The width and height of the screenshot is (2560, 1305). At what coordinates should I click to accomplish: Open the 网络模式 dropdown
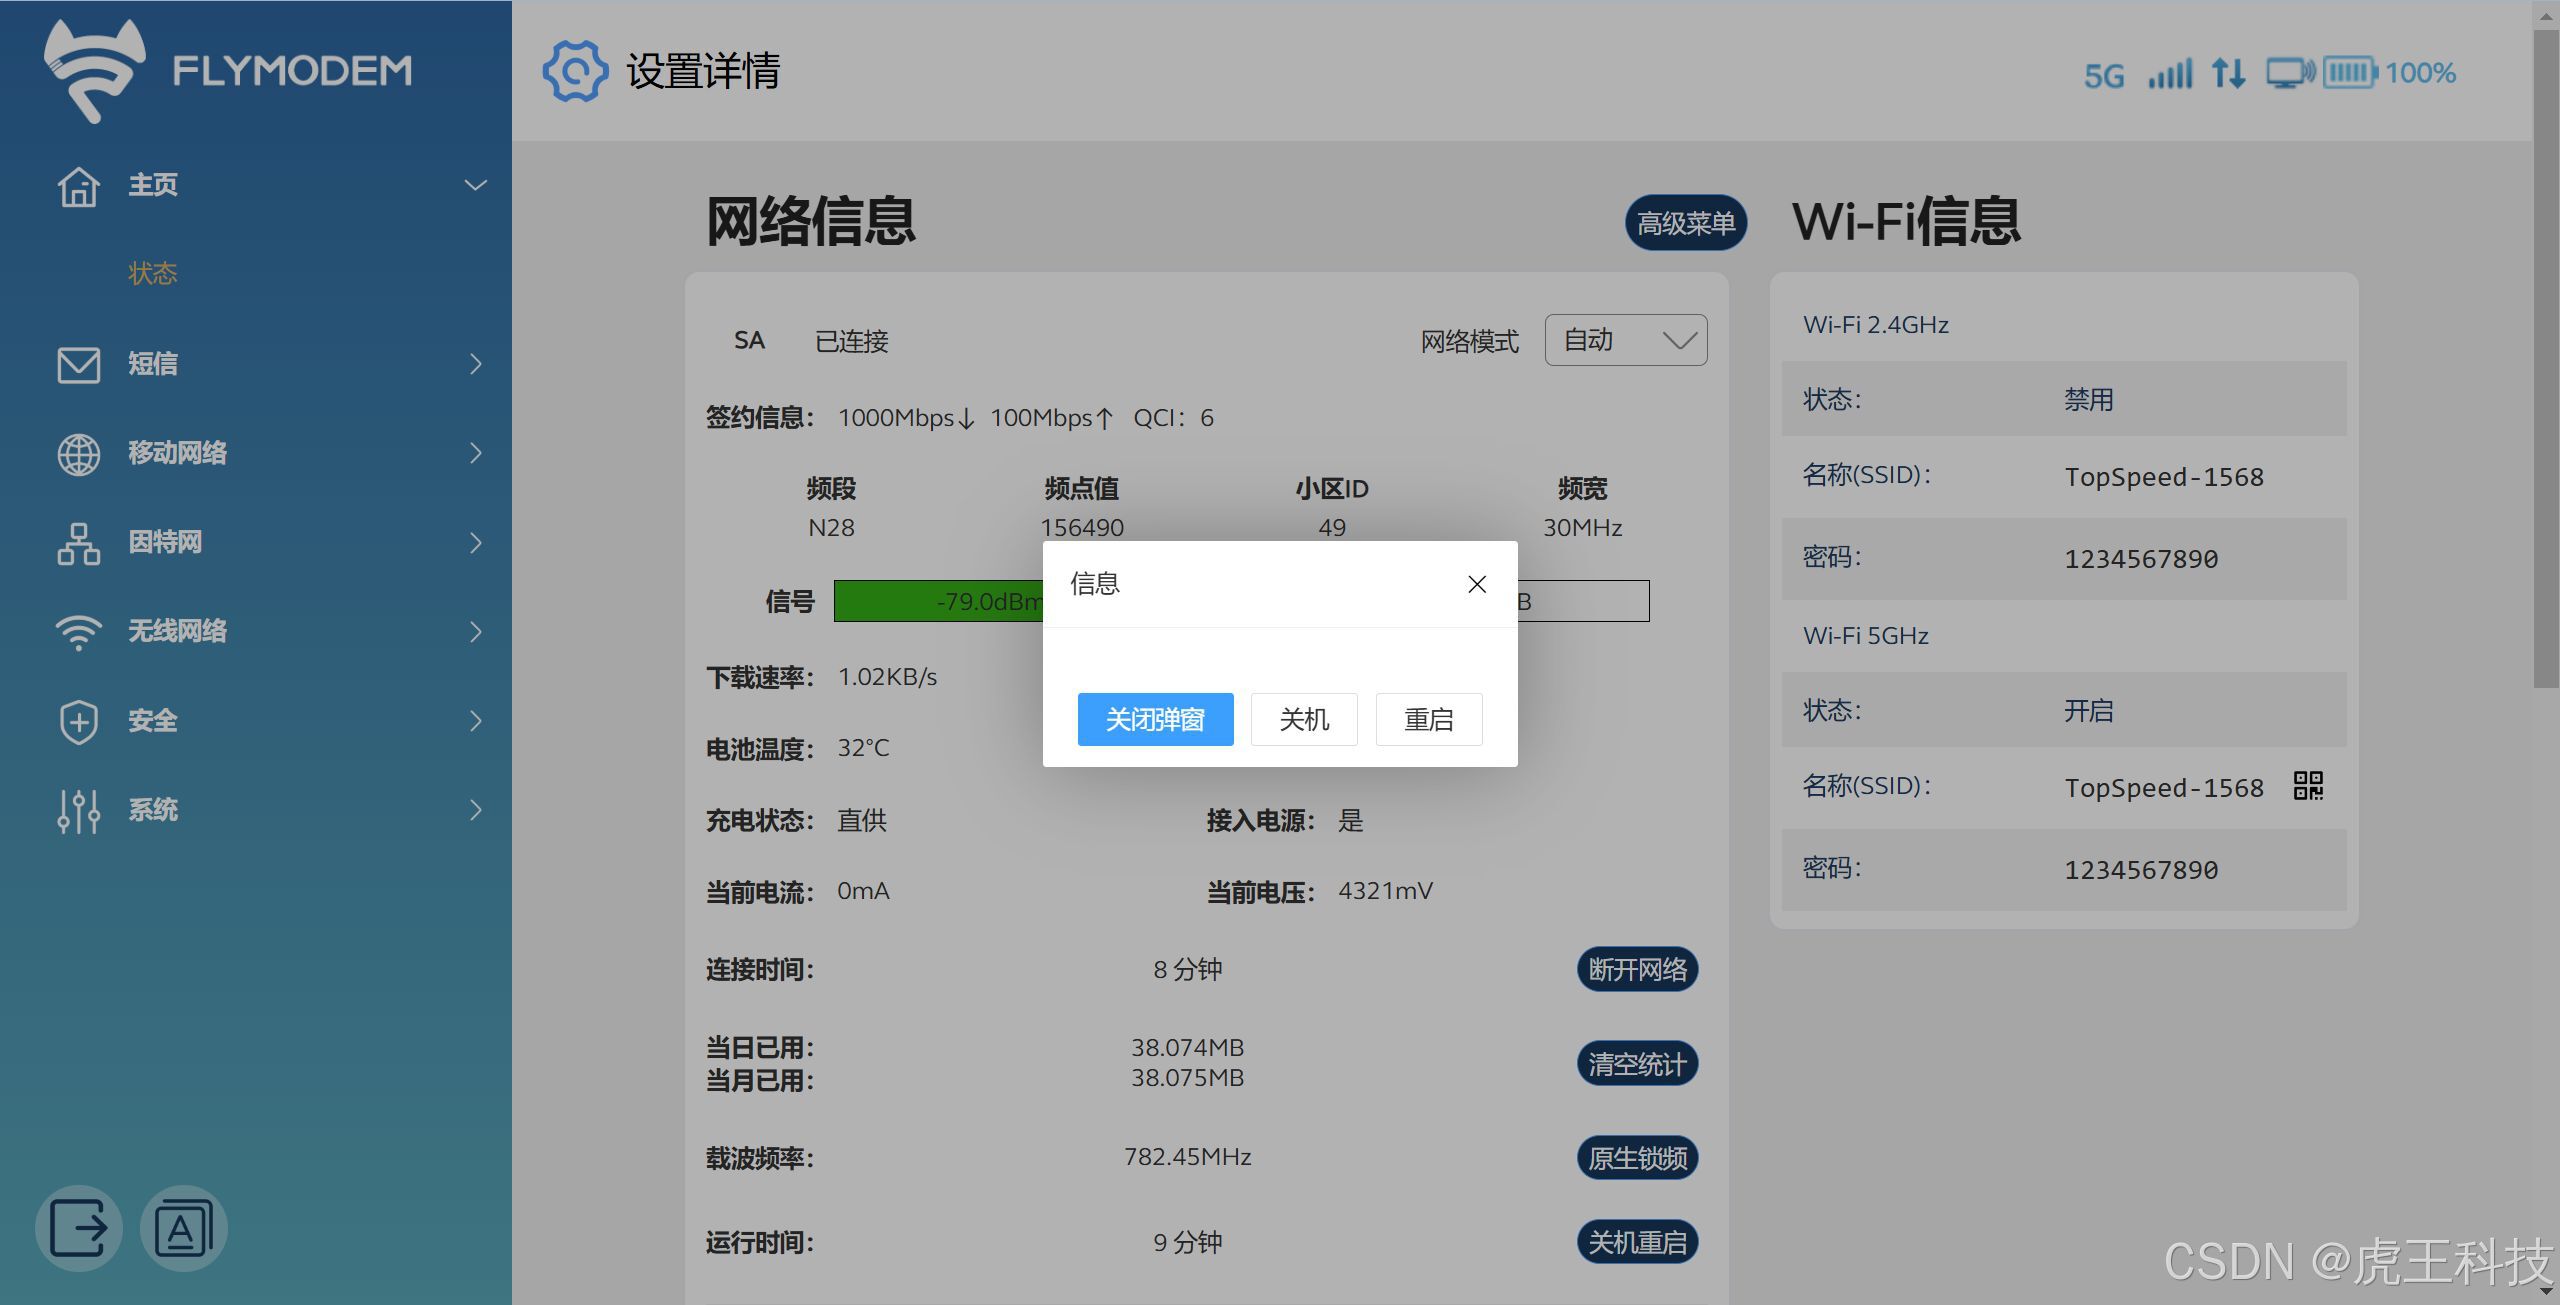(x=1626, y=340)
